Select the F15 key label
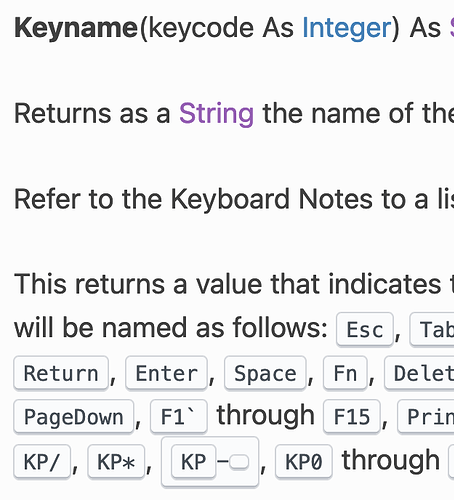 [352, 417]
